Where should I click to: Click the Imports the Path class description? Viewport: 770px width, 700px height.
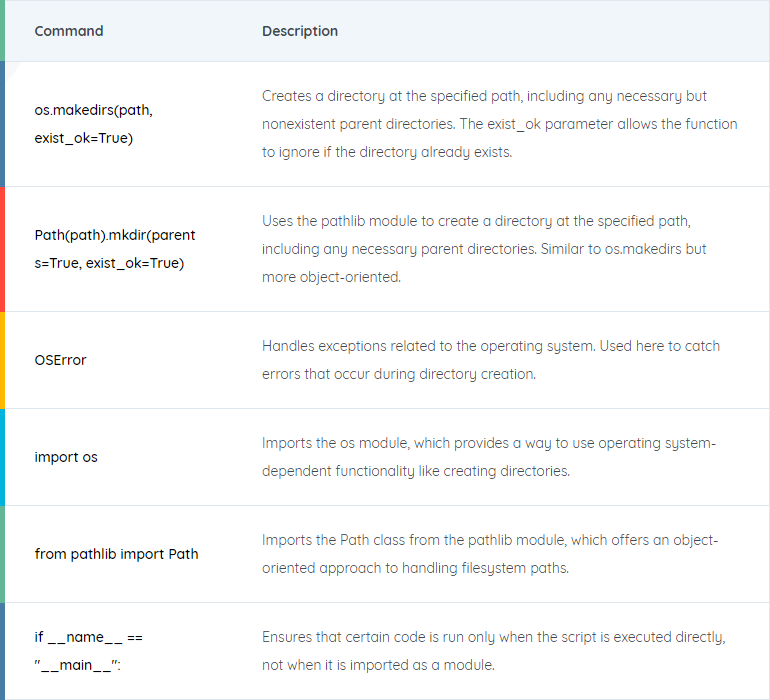pyautogui.click(x=490, y=554)
